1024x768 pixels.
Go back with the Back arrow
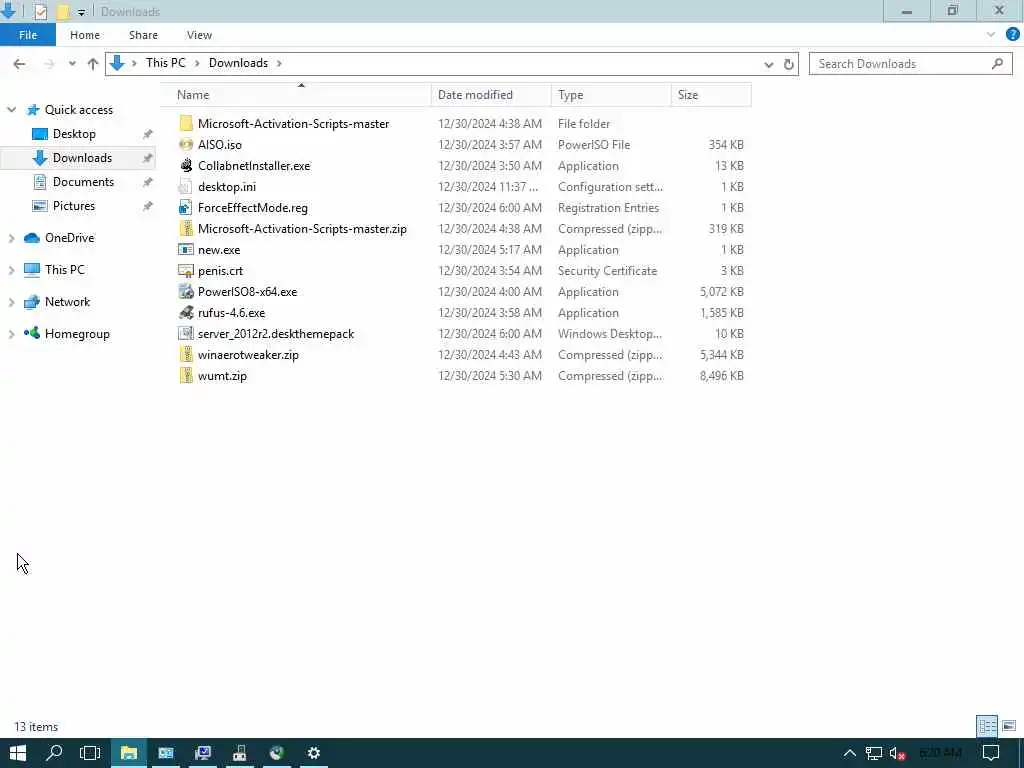tap(19, 63)
